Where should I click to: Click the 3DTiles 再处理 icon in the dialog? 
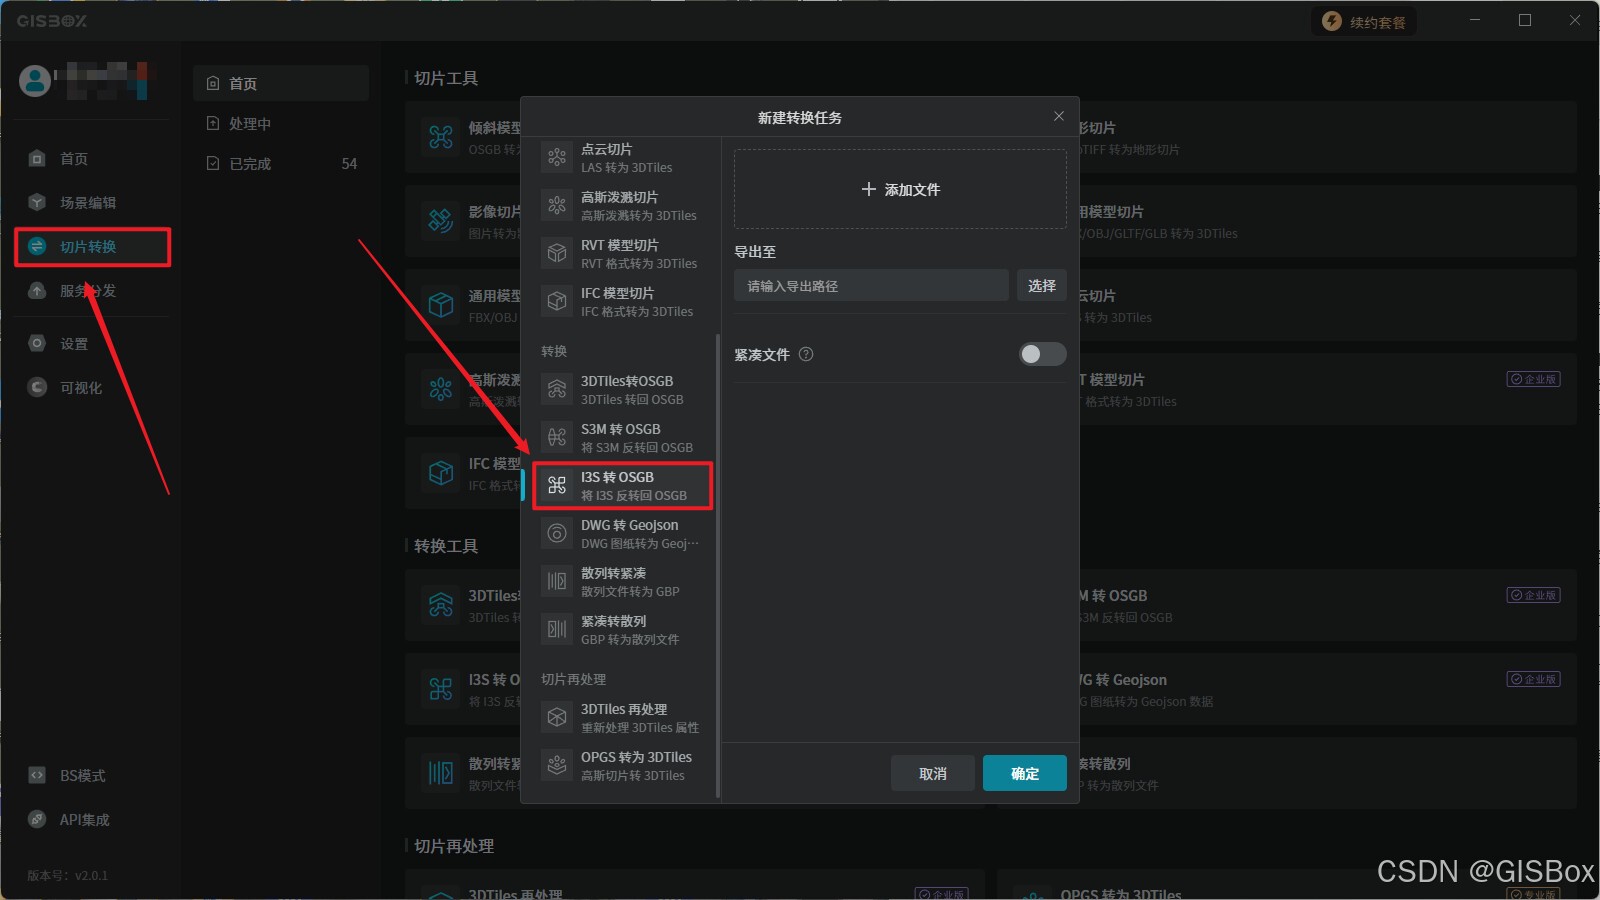click(557, 717)
